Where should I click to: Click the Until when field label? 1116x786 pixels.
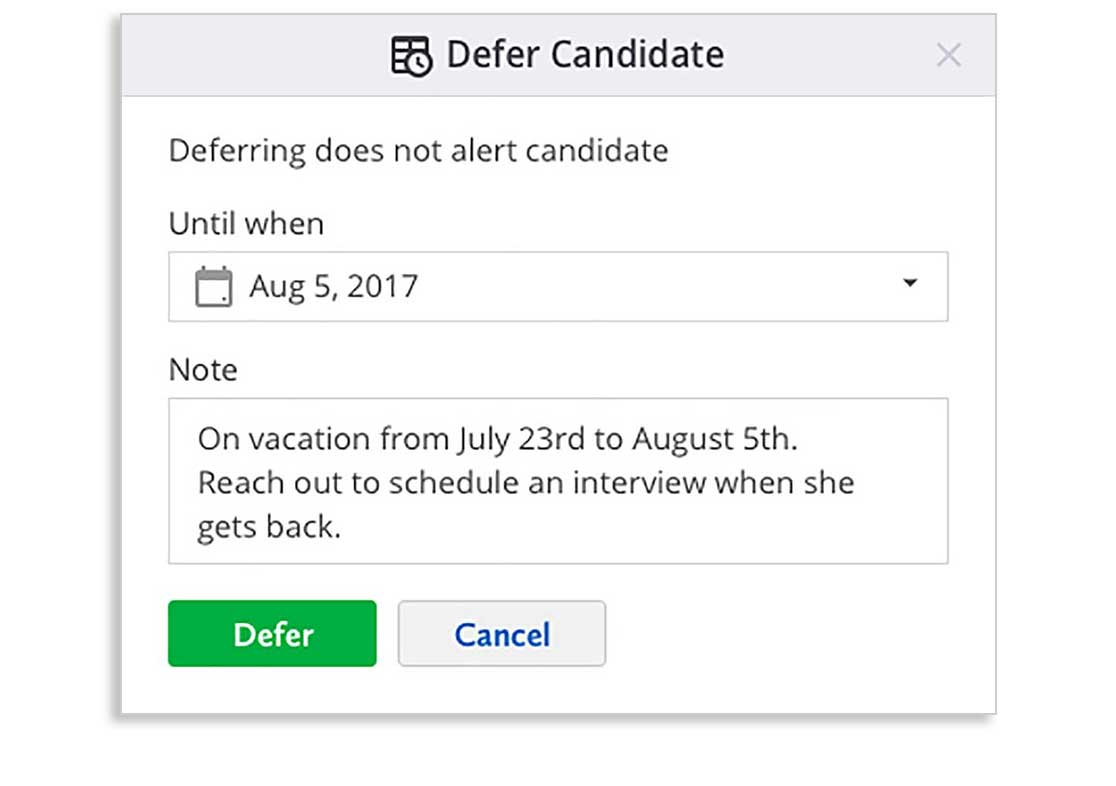coord(246,224)
